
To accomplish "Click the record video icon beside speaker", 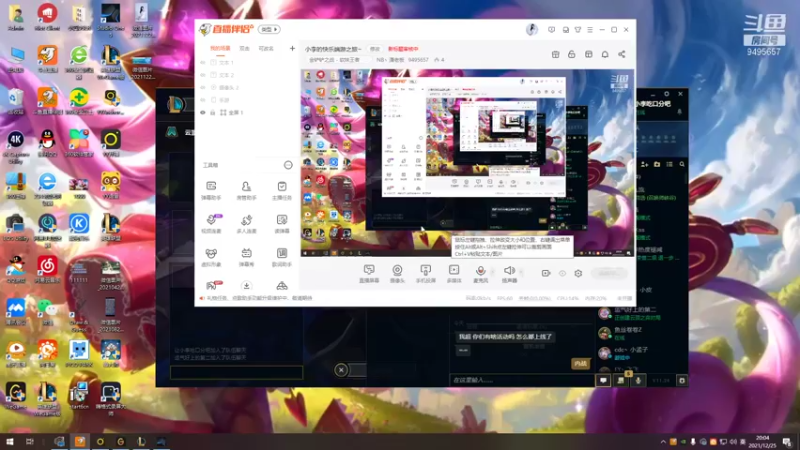I will [x=545, y=273].
